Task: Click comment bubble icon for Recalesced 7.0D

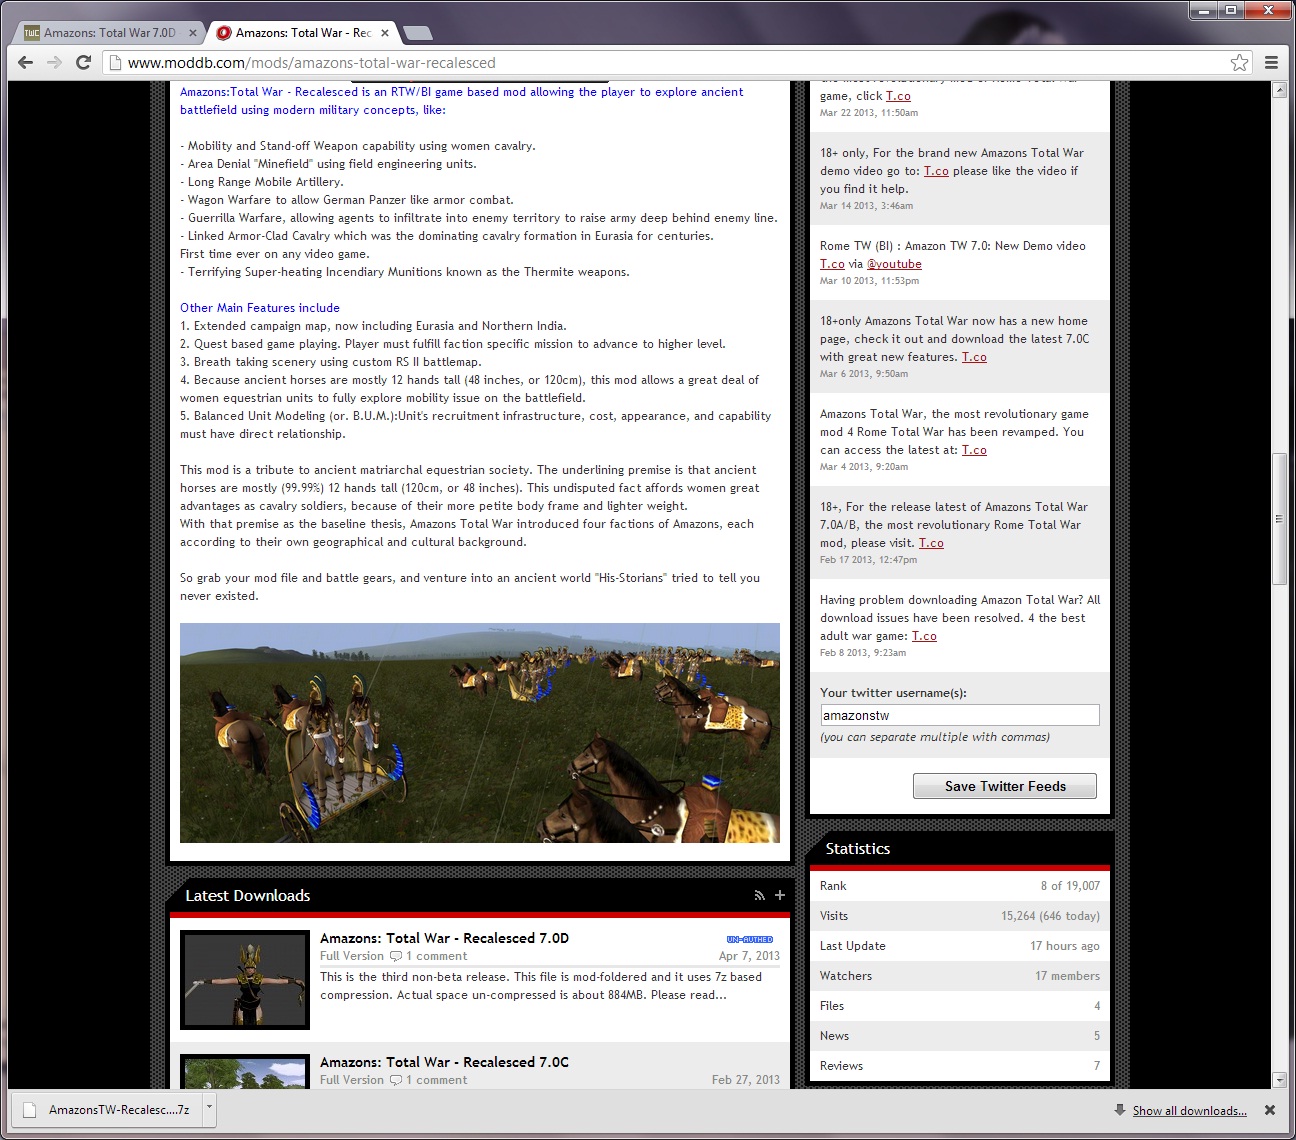Action: click(396, 956)
